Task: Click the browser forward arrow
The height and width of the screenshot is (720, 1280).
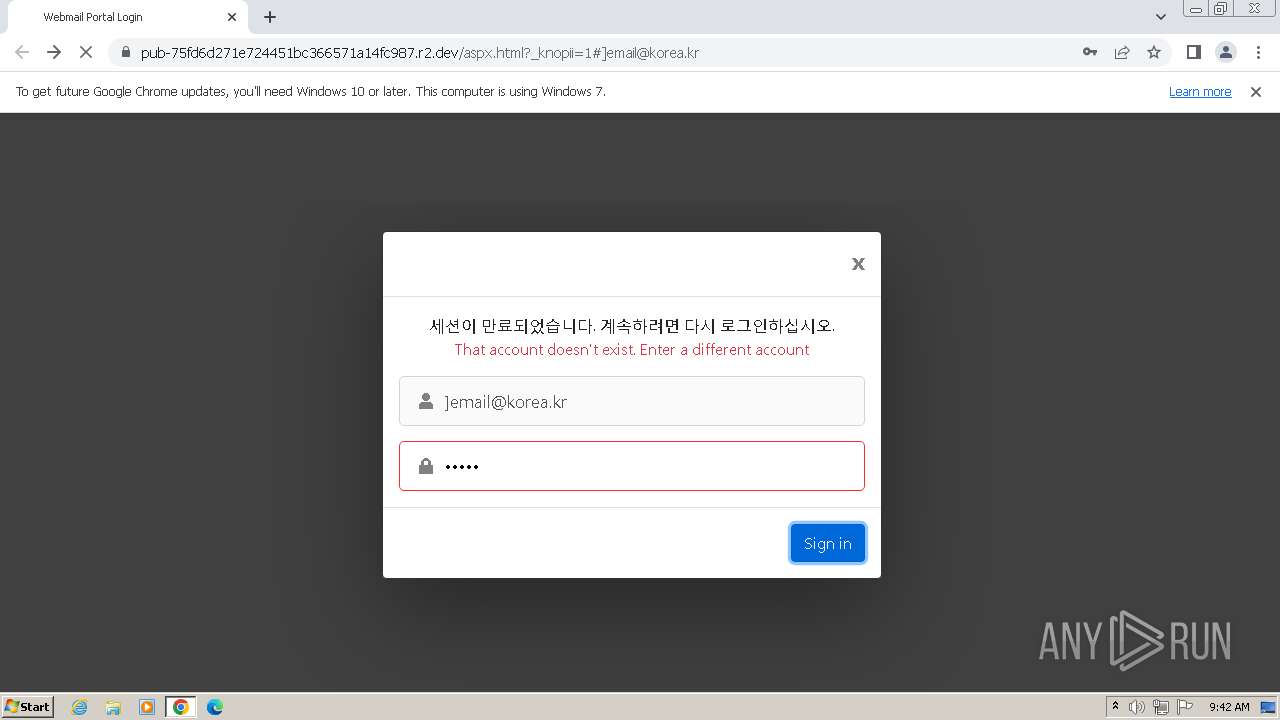Action: point(54,52)
